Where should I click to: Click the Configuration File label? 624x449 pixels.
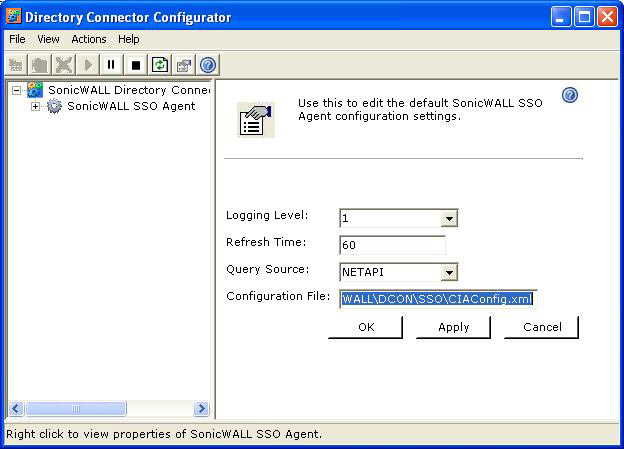pos(278,296)
